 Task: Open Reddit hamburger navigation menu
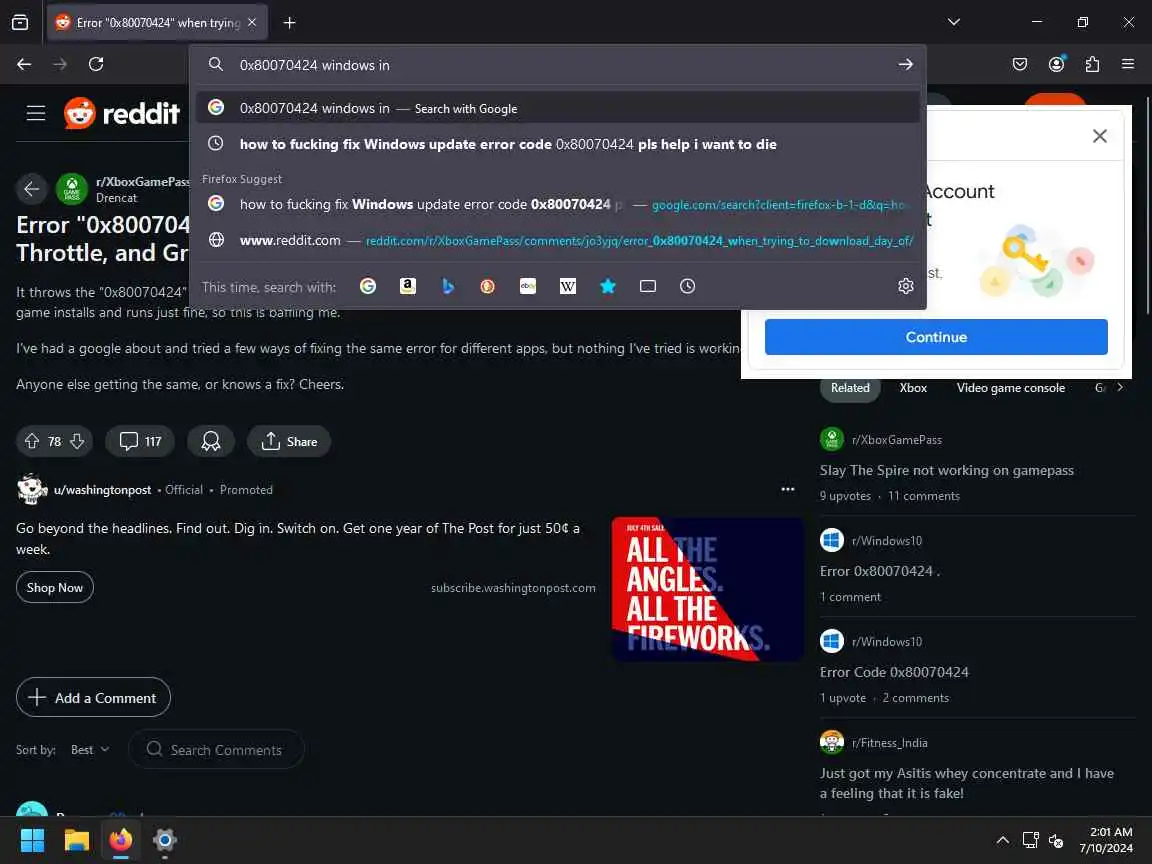click(x=35, y=113)
